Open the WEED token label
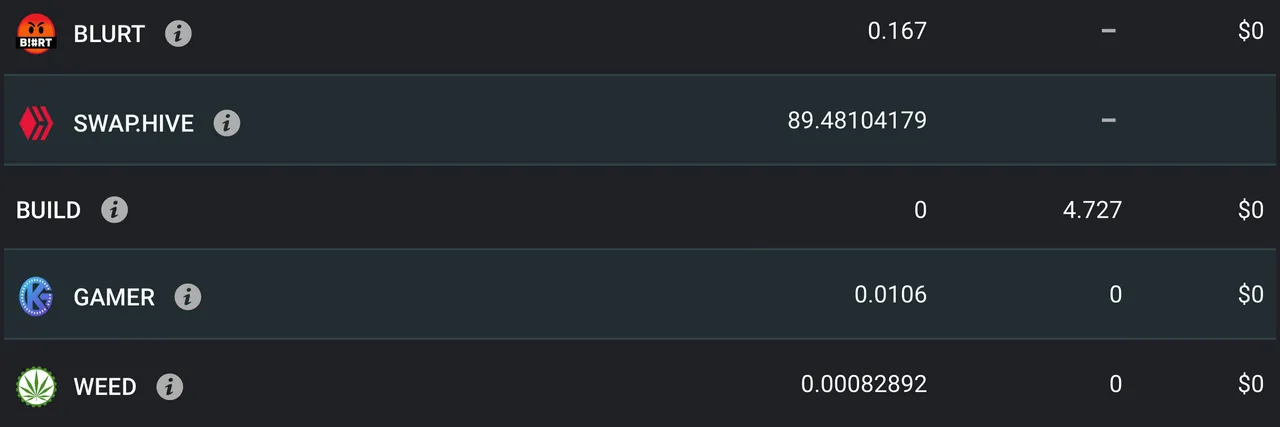The width and height of the screenshot is (1280, 427). click(x=105, y=386)
